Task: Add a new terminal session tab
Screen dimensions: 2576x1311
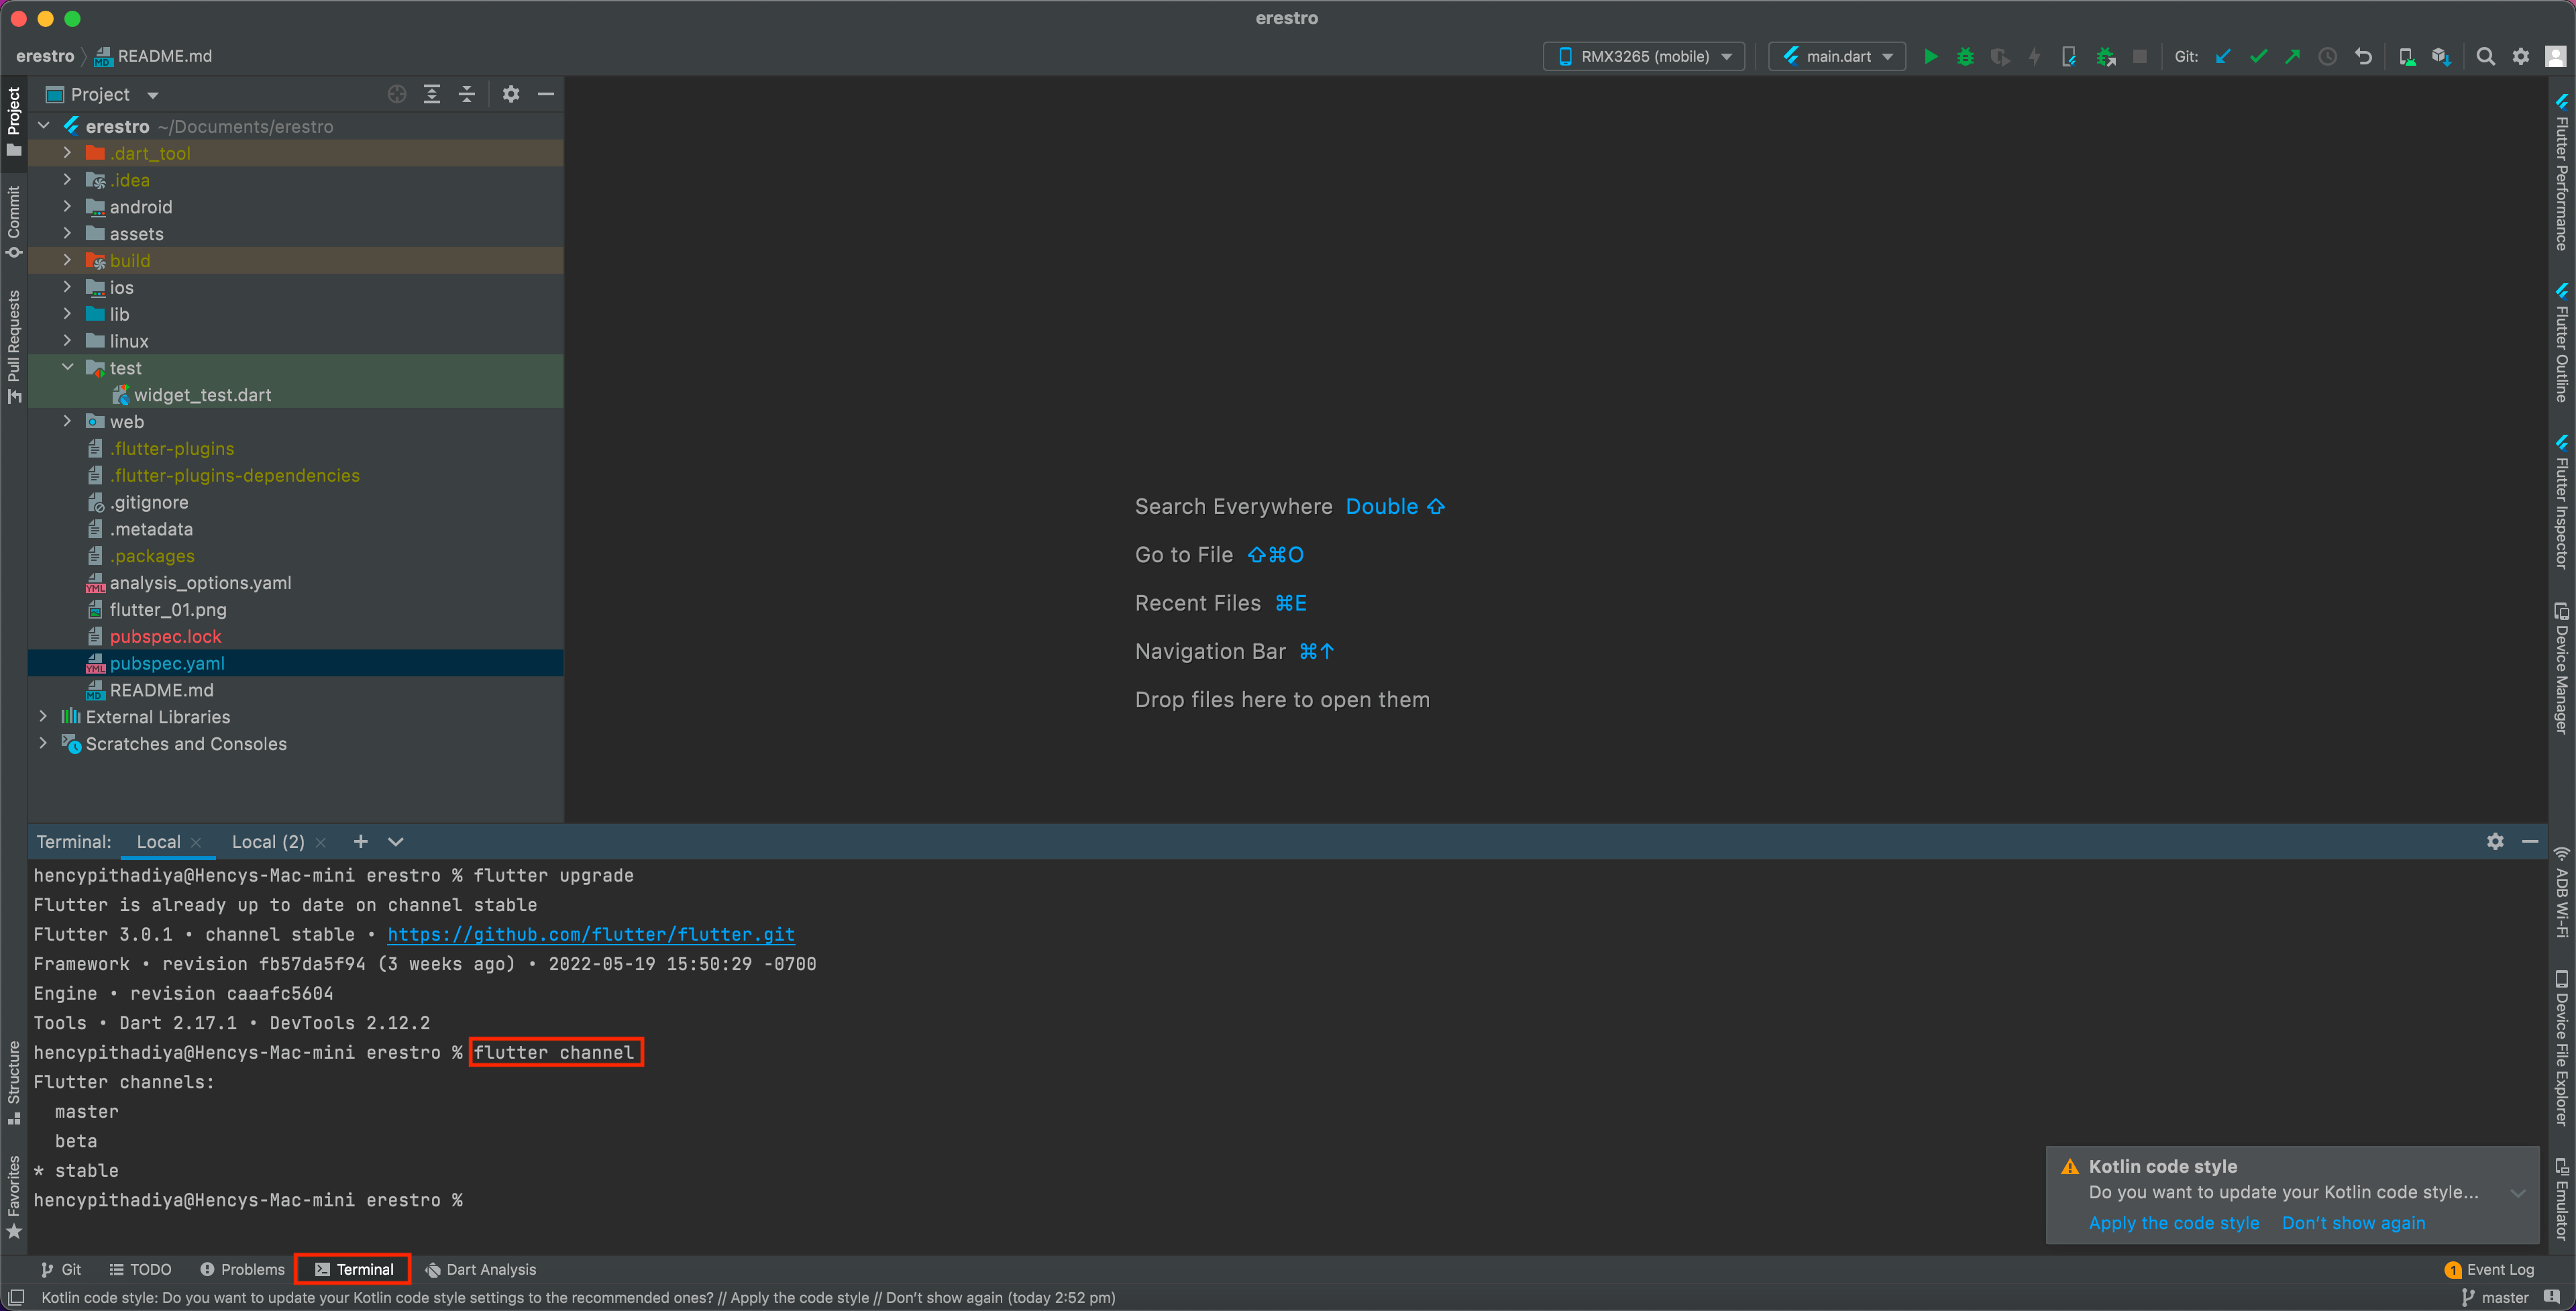Action: coord(361,841)
